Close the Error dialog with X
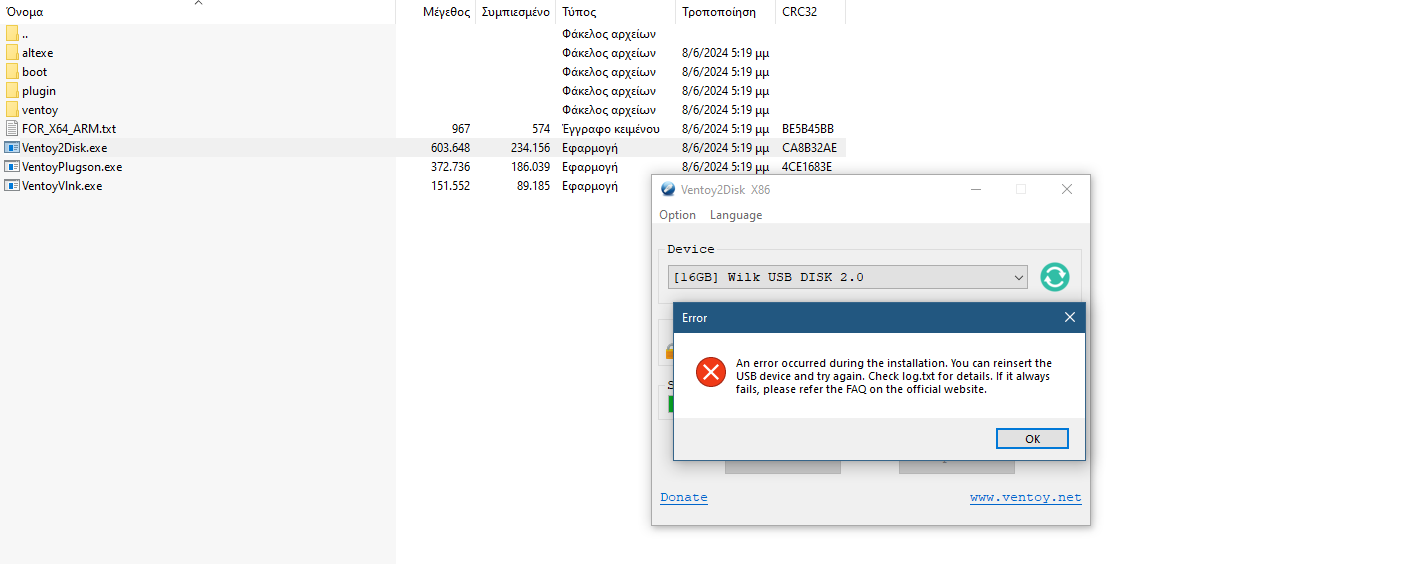The height and width of the screenshot is (564, 1418). (1069, 318)
